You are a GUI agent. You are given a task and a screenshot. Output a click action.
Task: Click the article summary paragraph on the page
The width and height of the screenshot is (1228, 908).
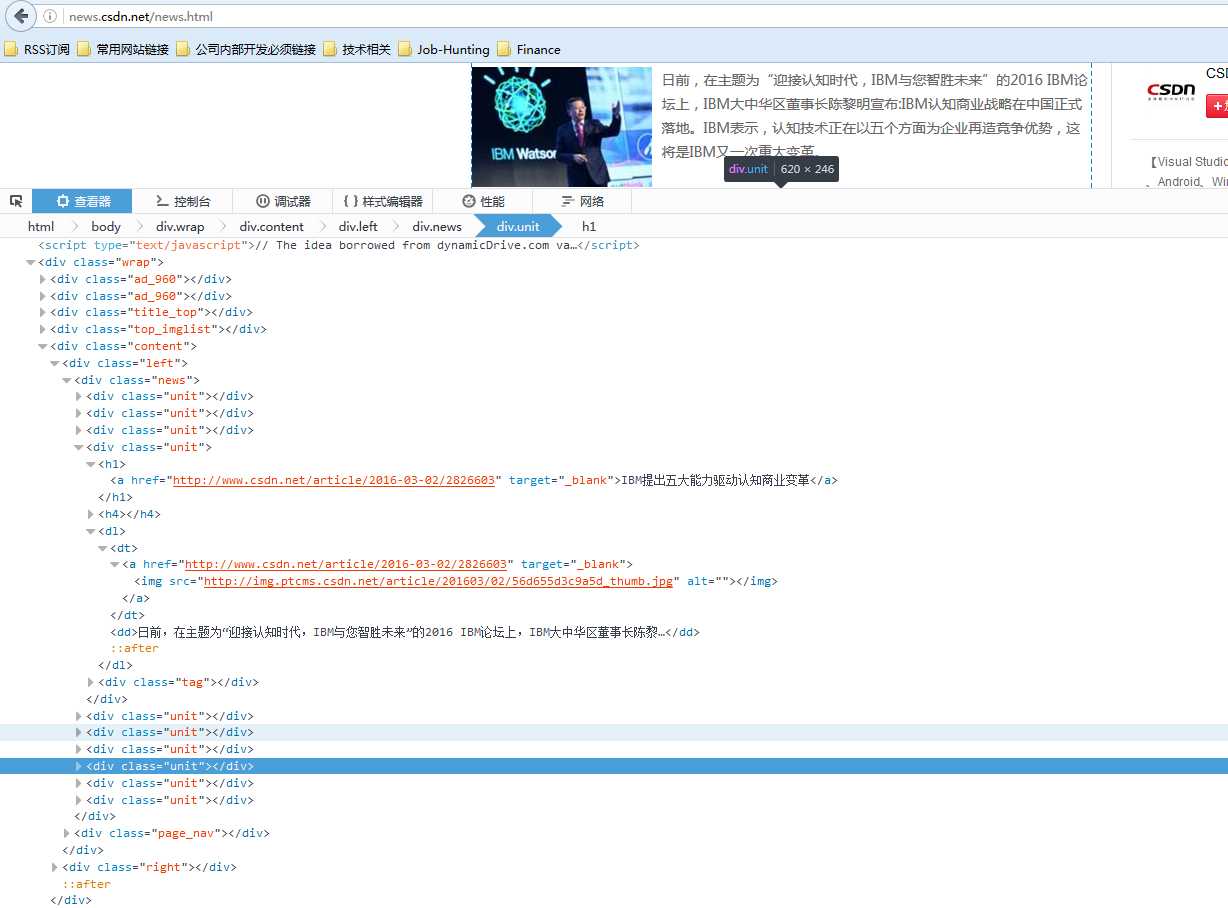tap(872, 116)
